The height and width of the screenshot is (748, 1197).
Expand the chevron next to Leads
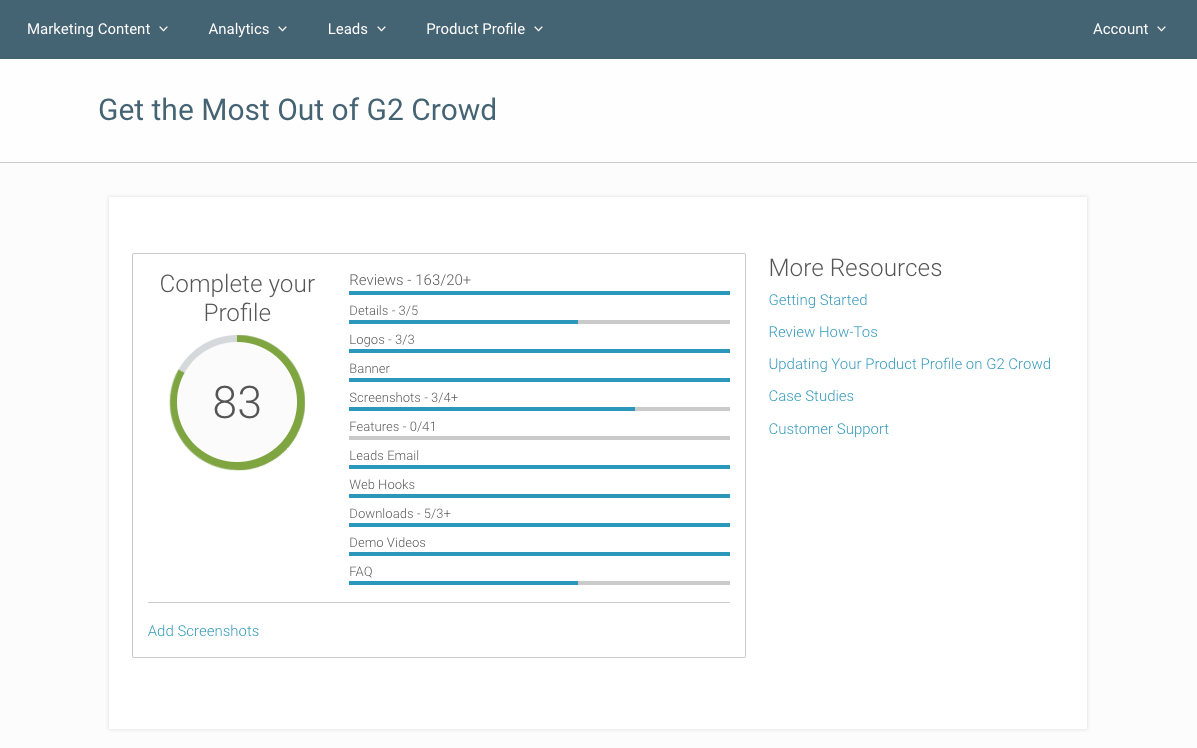pyautogui.click(x=382, y=29)
